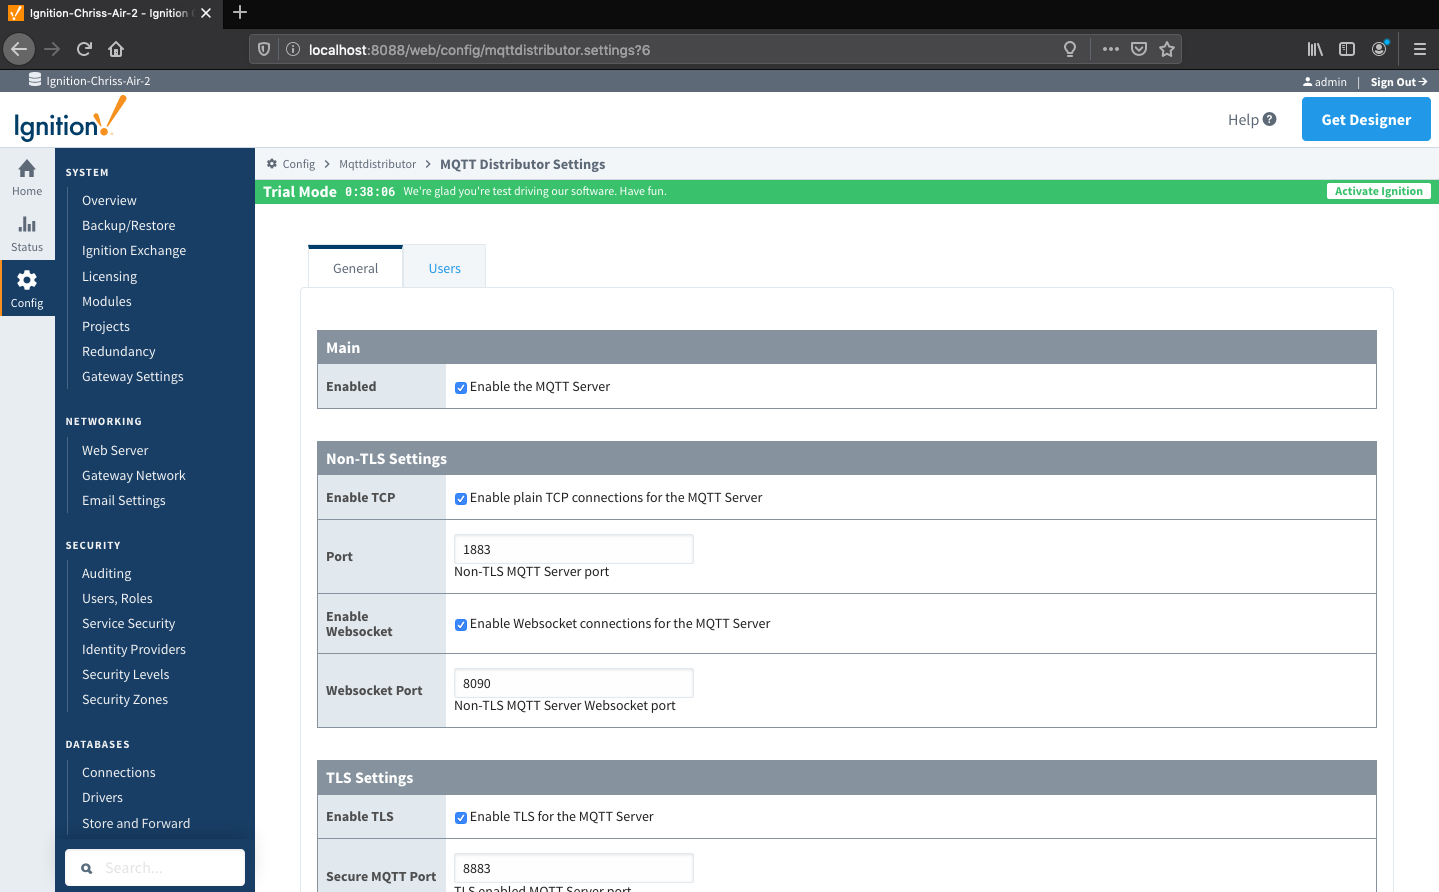Open Ignition Exchange in the sidebar
This screenshot has width=1439, height=892.
[x=134, y=250]
